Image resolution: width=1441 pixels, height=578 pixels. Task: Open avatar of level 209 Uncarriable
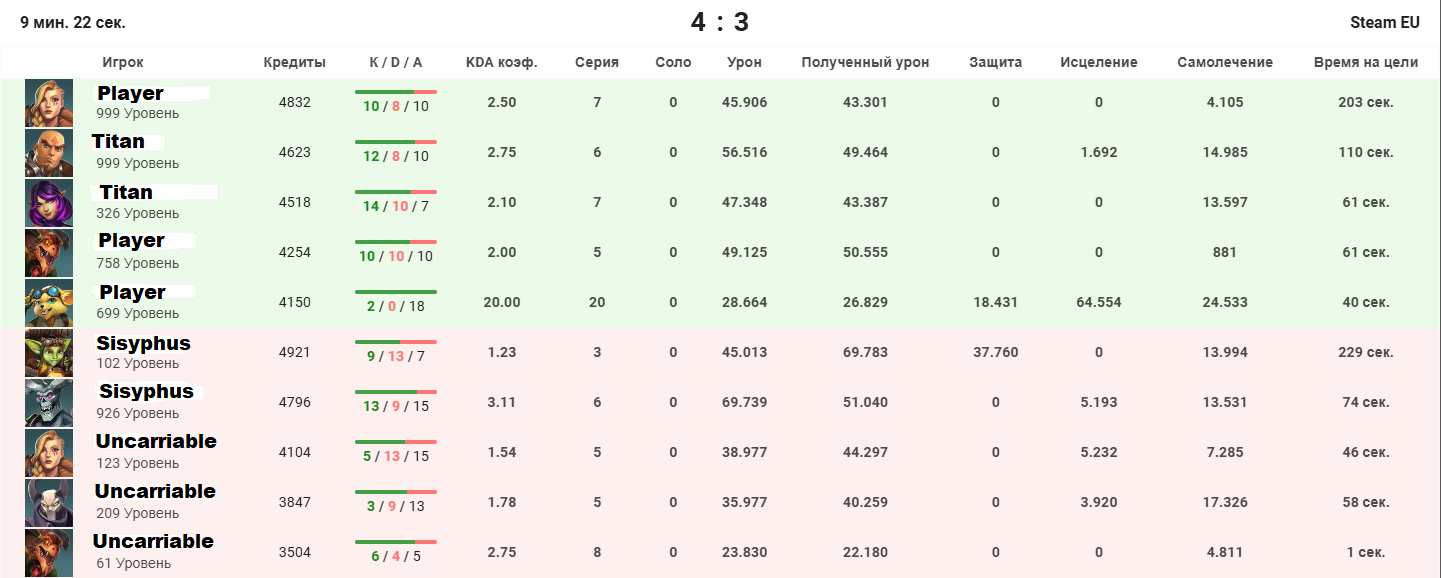(x=49, y=503)
